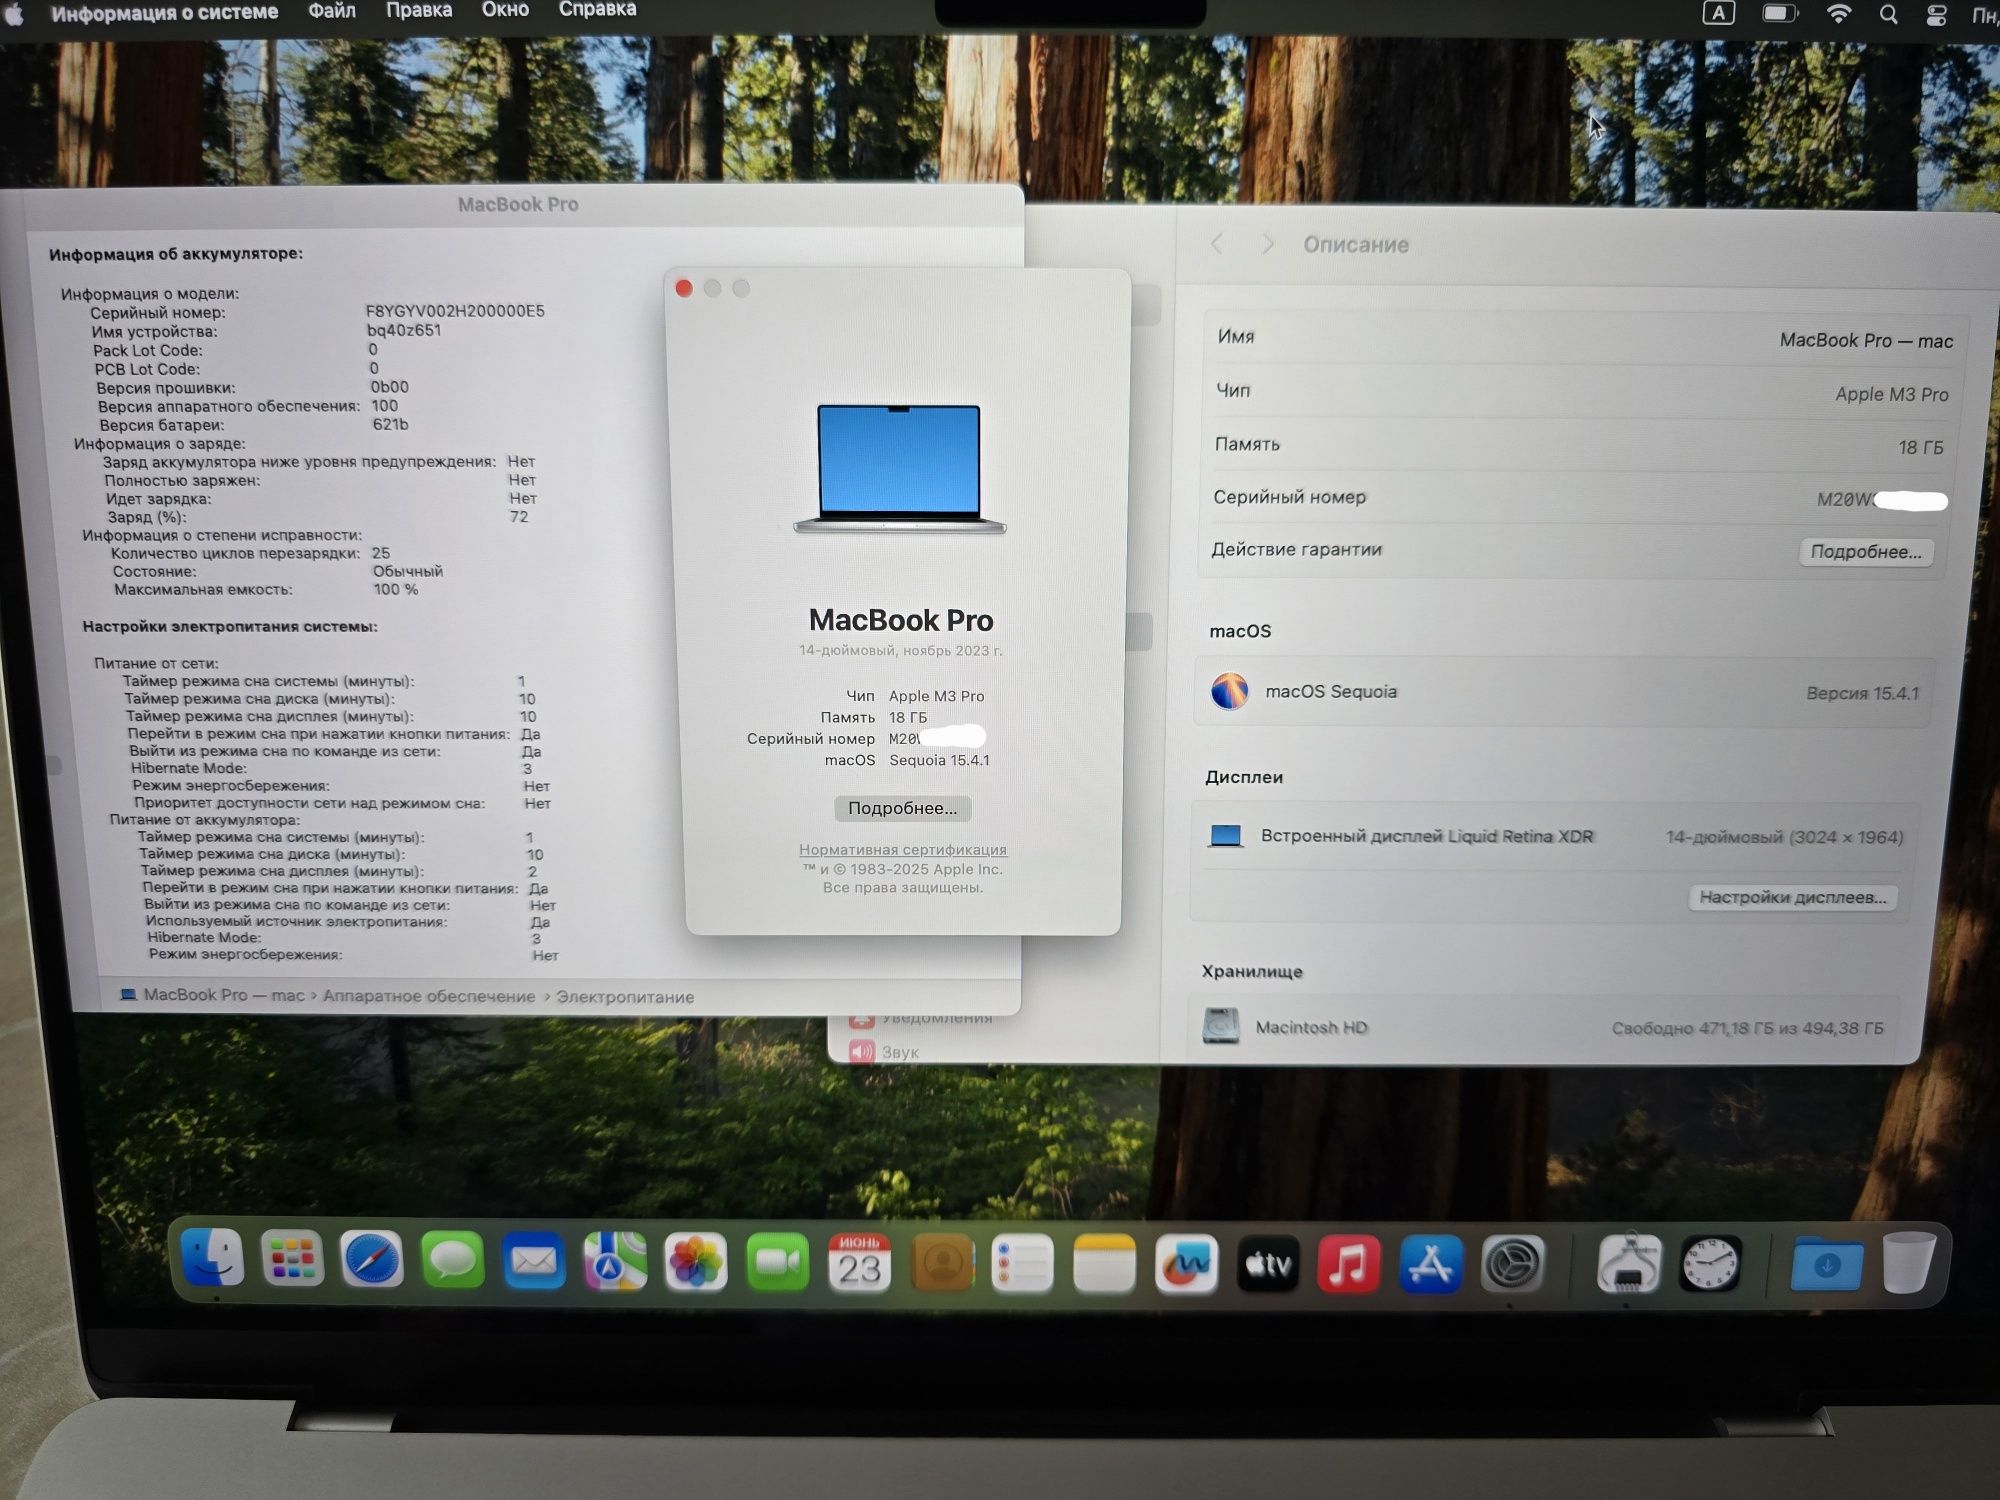Open the Окно menu

[505, 9]
